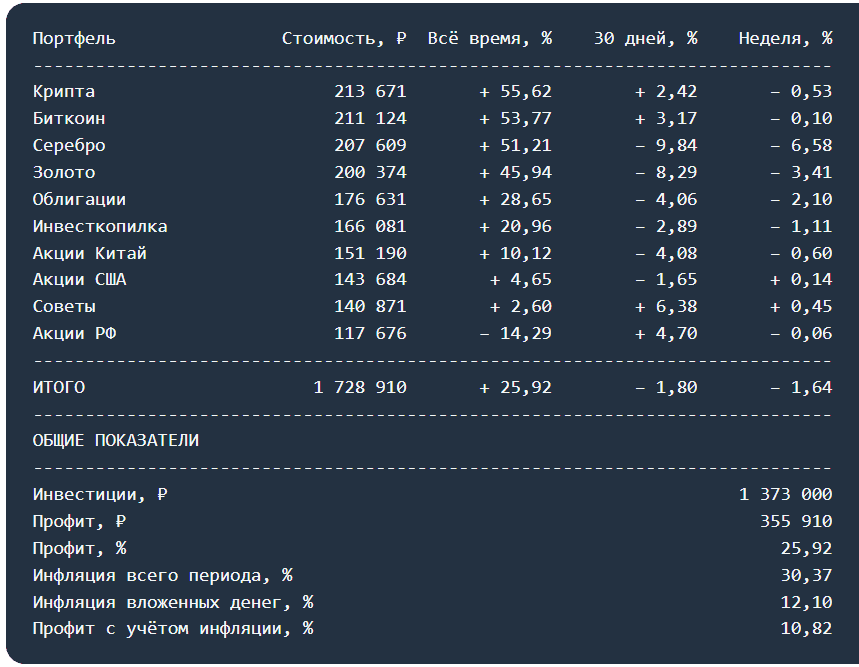Select the Акции Китай row
Screen dimensions: 859x667
tap(432, 253)
